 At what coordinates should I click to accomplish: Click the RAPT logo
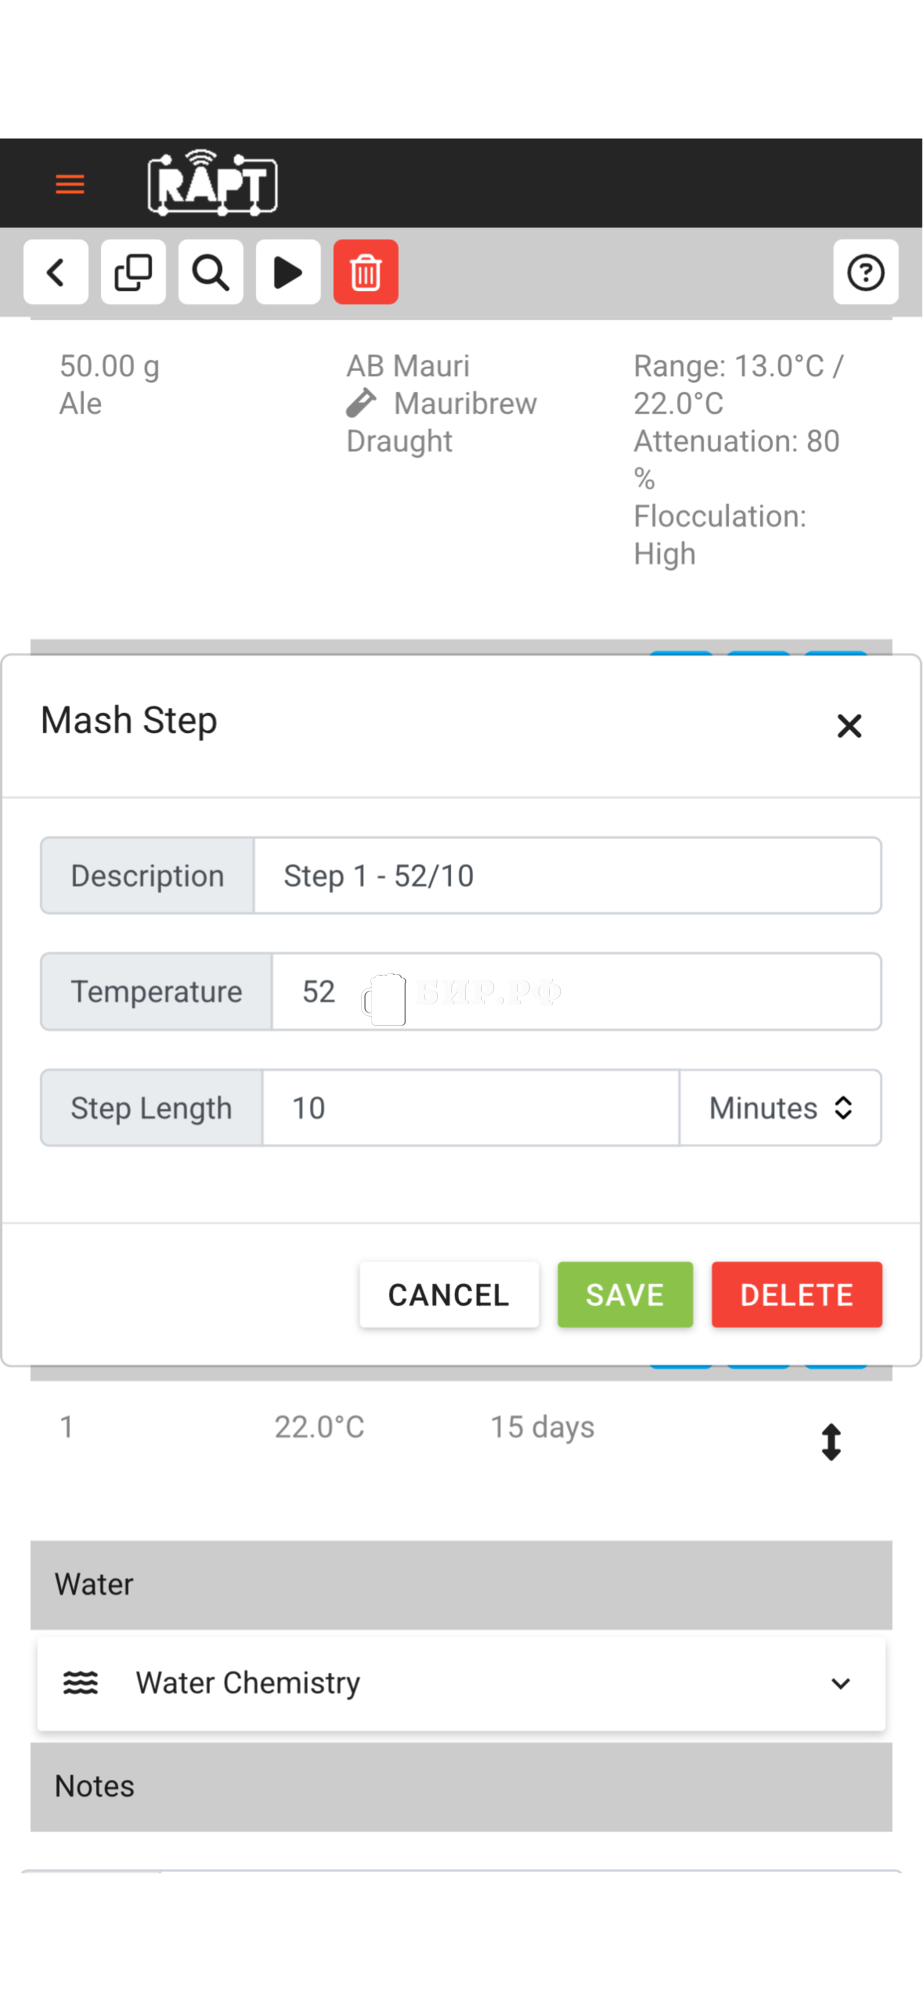coord(212,183)
